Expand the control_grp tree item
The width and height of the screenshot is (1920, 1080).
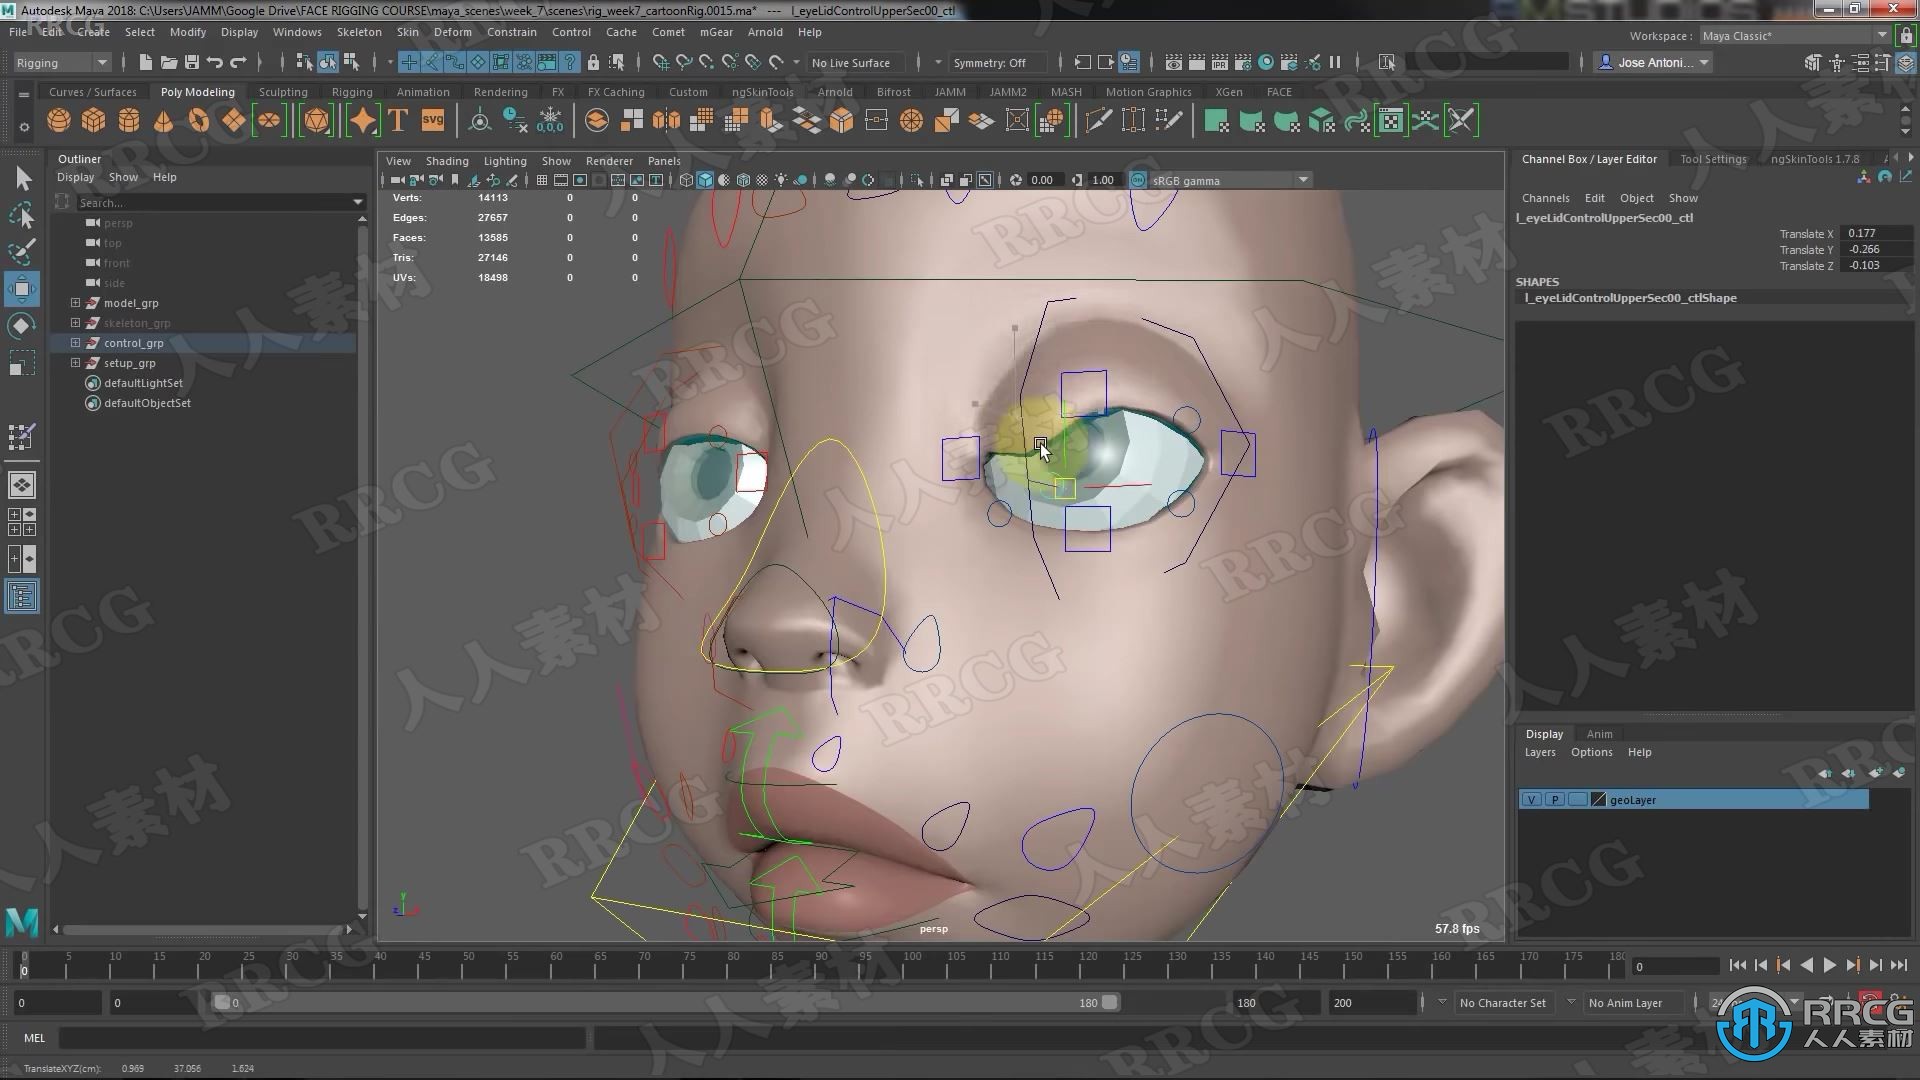pos(75,342)
